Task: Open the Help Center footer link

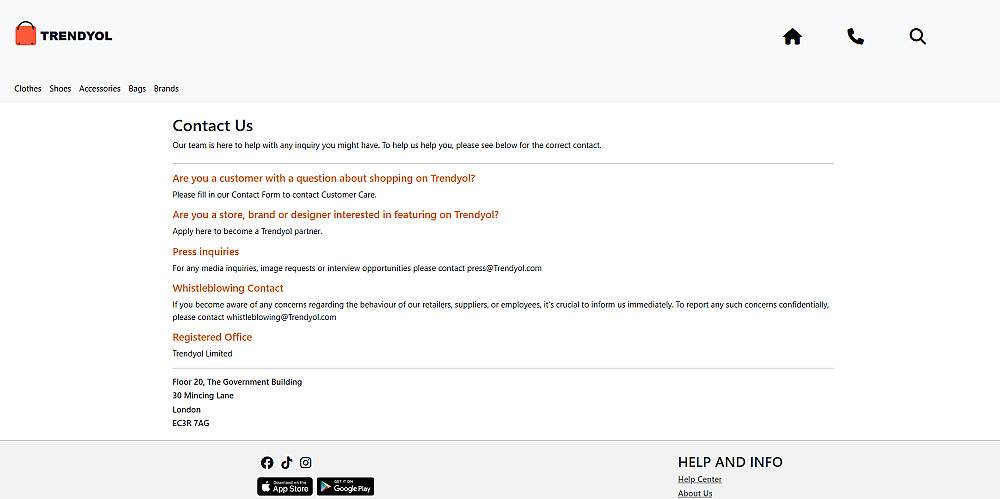Action: [x=700, y=480]
